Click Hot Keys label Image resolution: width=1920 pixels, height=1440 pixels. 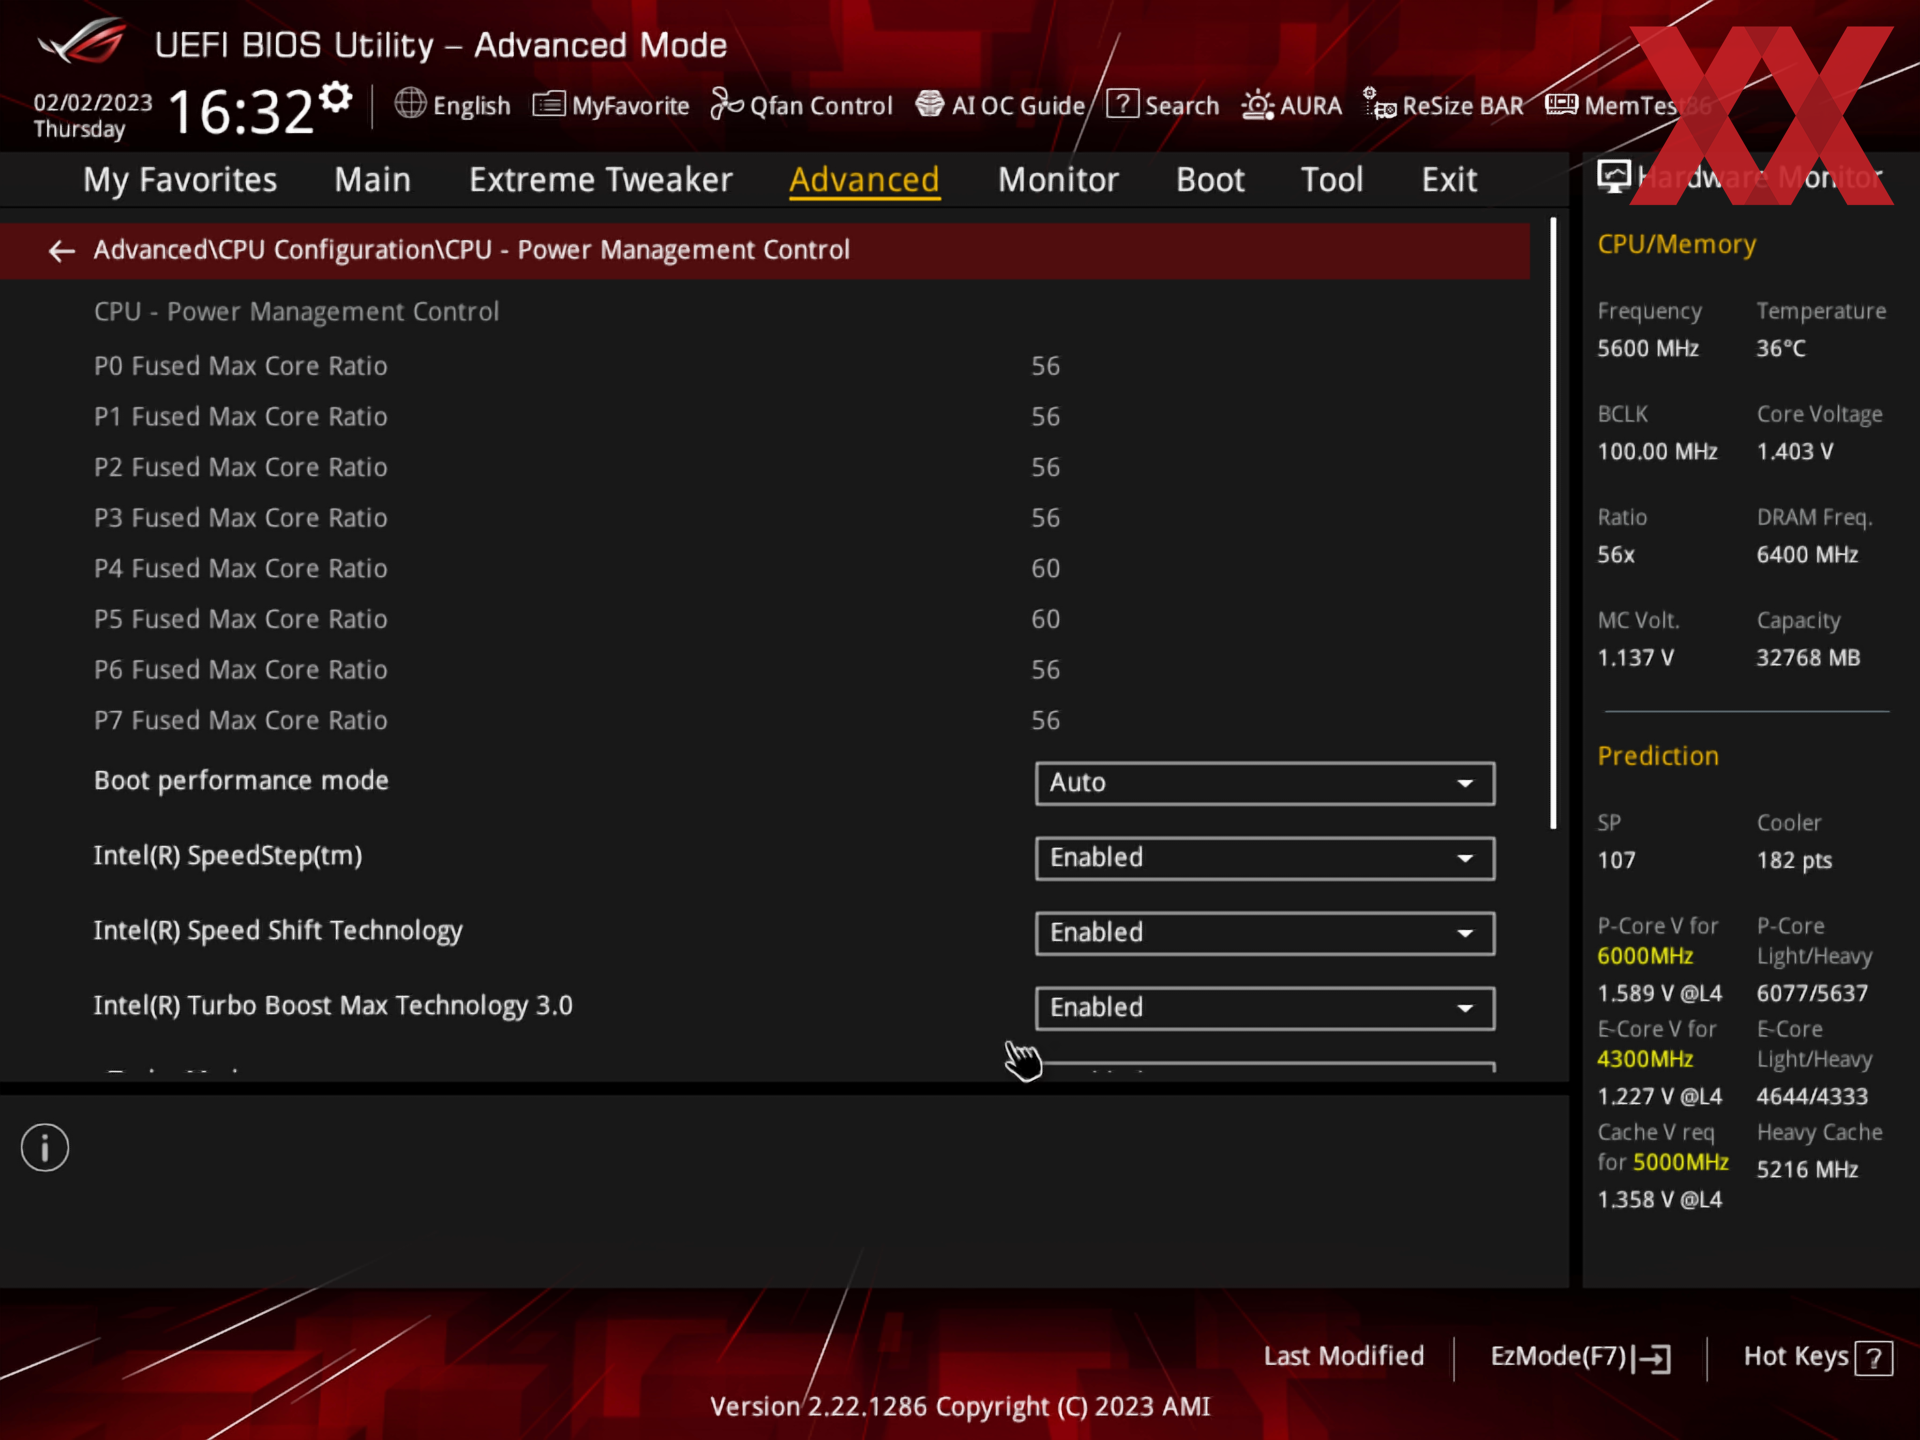click(x=1796, y=1356)
